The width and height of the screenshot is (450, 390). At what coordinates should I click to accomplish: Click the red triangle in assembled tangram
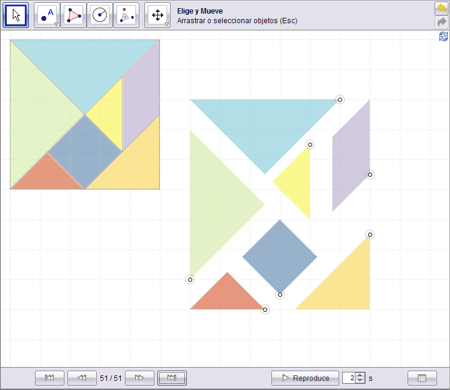pos(48,177)
